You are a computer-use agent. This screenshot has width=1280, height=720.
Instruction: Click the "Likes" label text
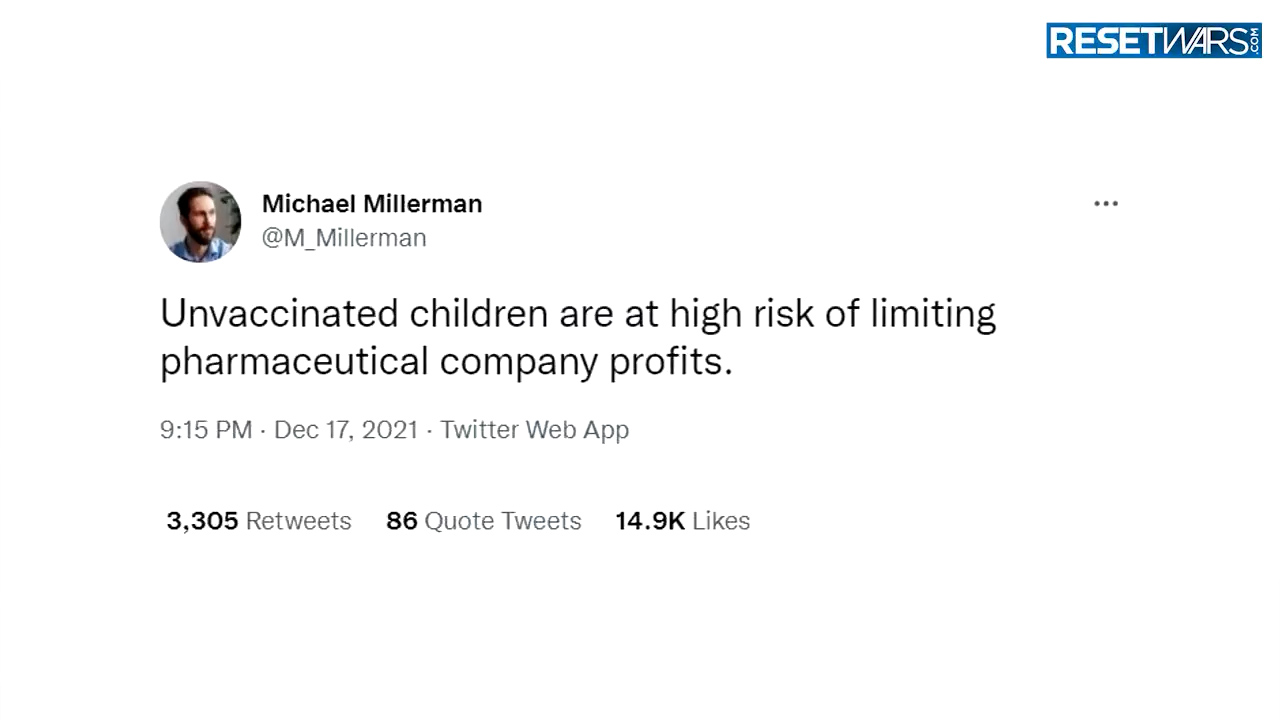(721, 521)
